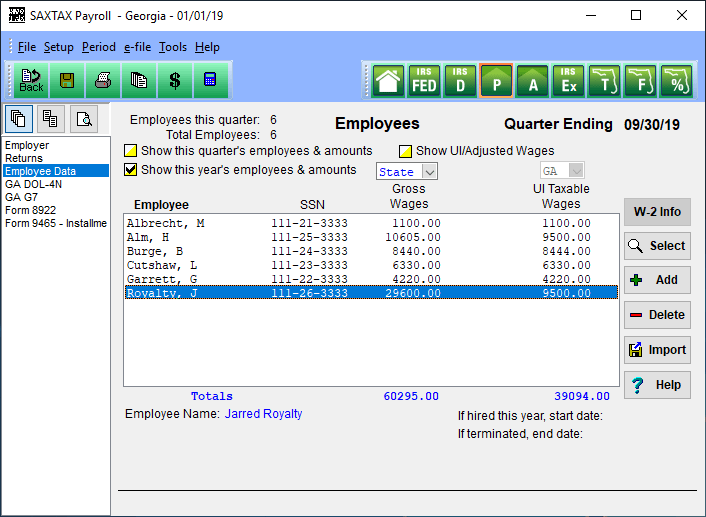Click the stacked pages copy icon
Image resolution: width=706 pixels, height=517 pixels.
(x=139, y=81)
